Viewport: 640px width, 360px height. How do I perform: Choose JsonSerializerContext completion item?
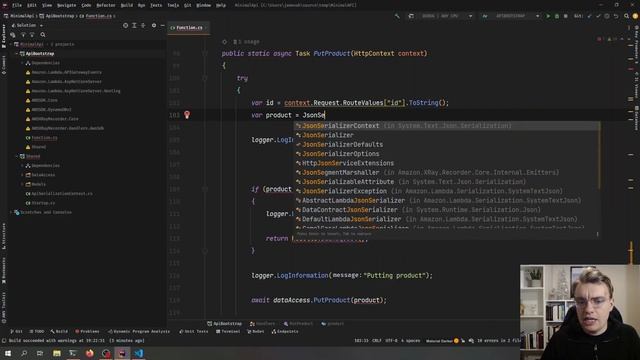[447, 126]
